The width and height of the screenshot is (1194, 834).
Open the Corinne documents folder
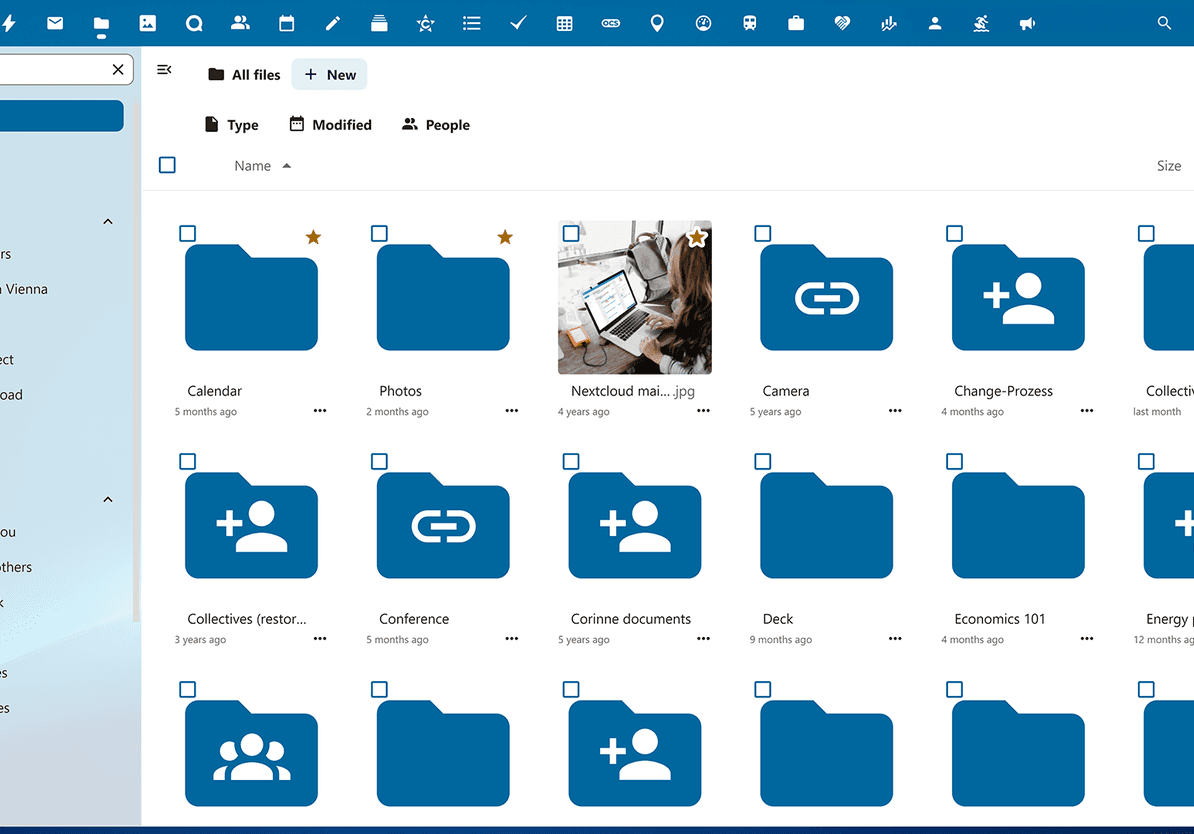coord(634,525)
